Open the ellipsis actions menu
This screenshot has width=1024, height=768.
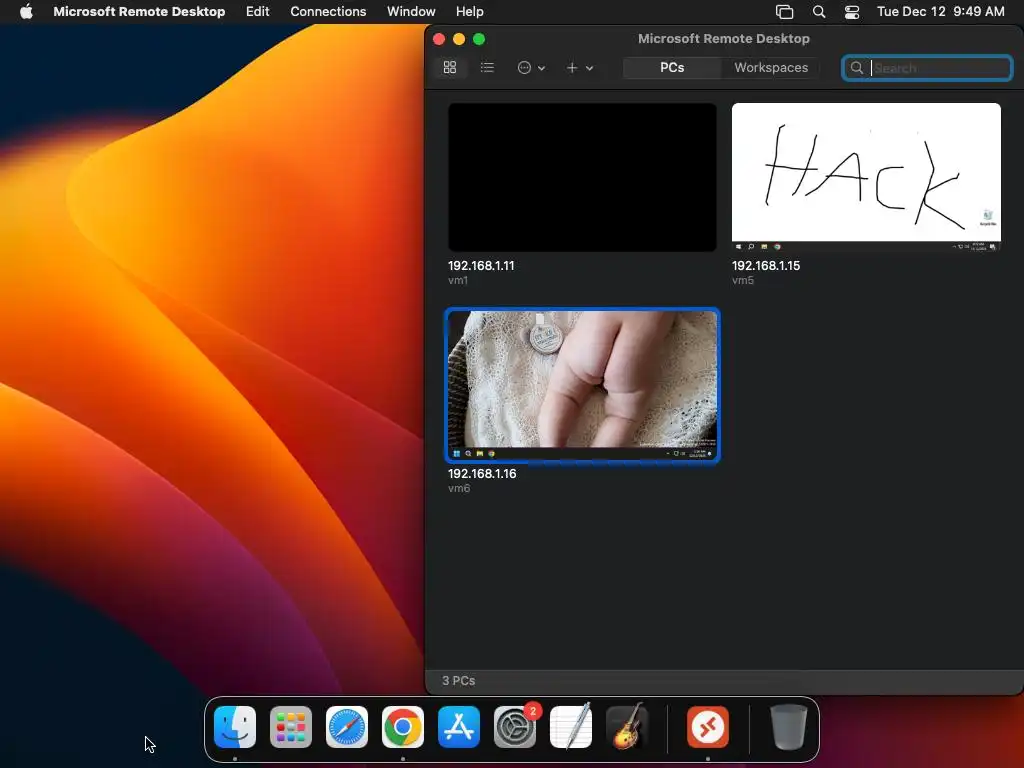pos(531,67)
